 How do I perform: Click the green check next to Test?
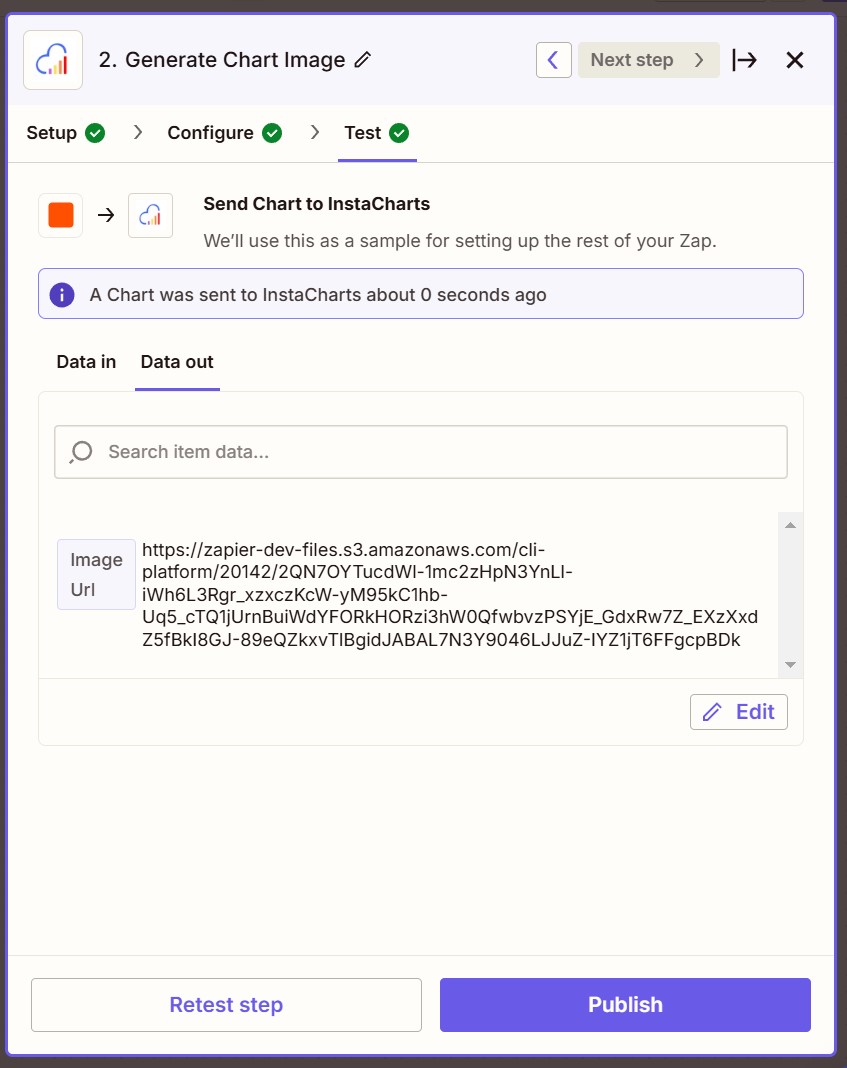click(x=399, y=133)
